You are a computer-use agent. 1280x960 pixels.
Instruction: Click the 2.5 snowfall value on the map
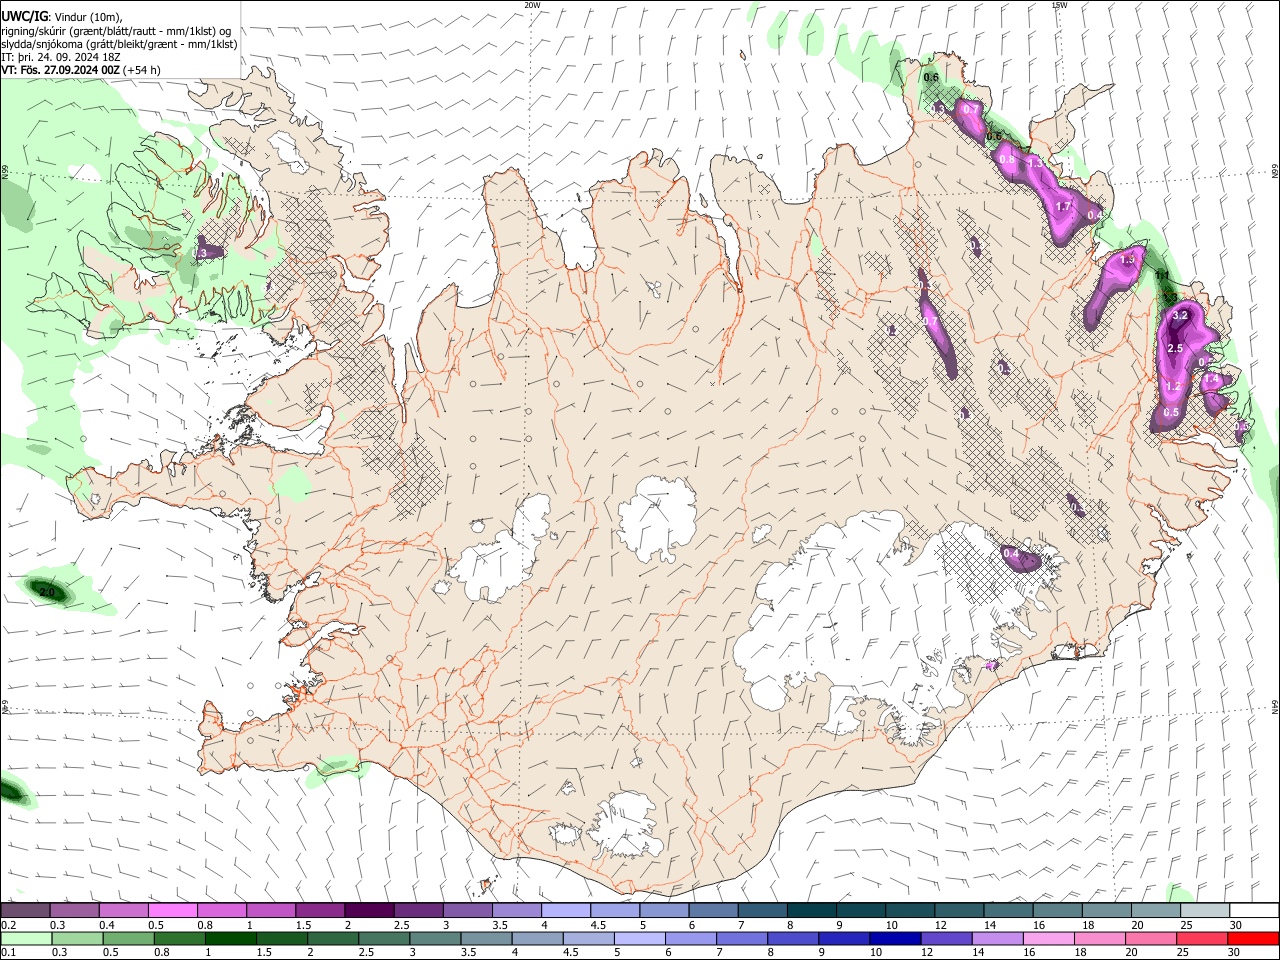(1175, 348)
